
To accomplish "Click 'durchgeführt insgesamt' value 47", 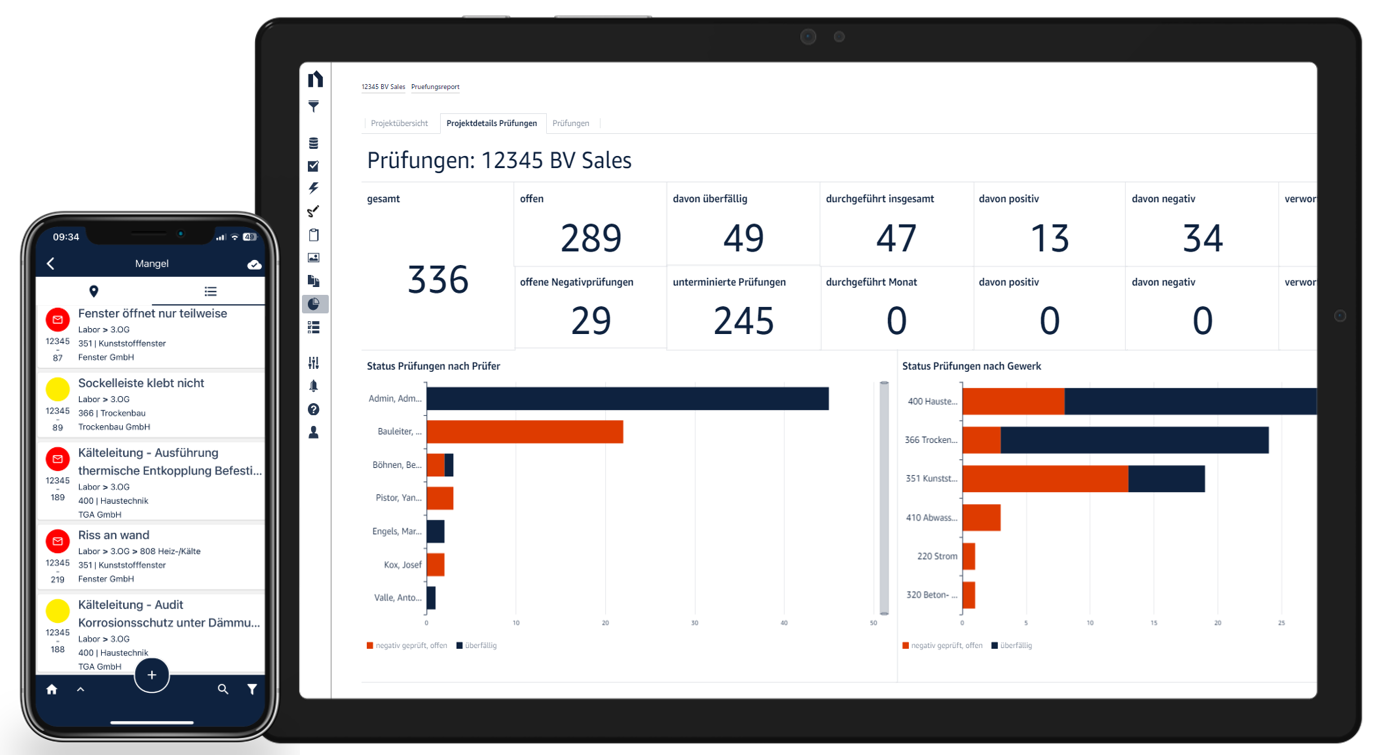I will click(896, 238).
